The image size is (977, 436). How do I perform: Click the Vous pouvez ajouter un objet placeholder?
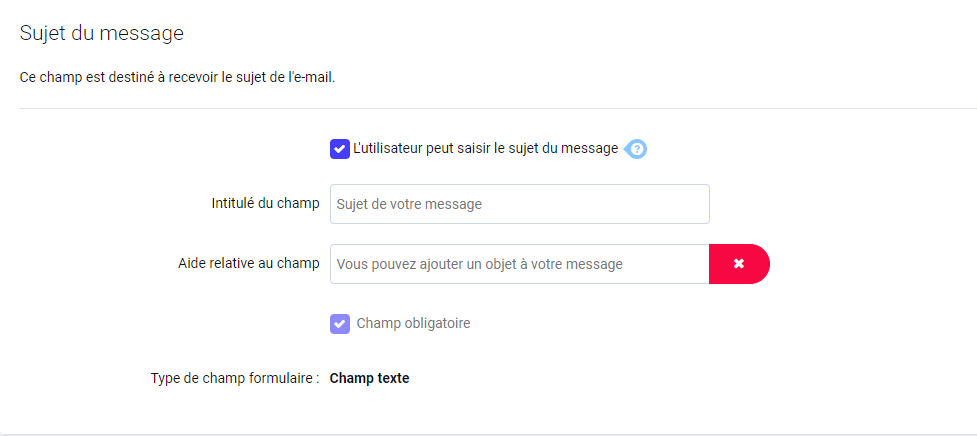click(480, 264)
